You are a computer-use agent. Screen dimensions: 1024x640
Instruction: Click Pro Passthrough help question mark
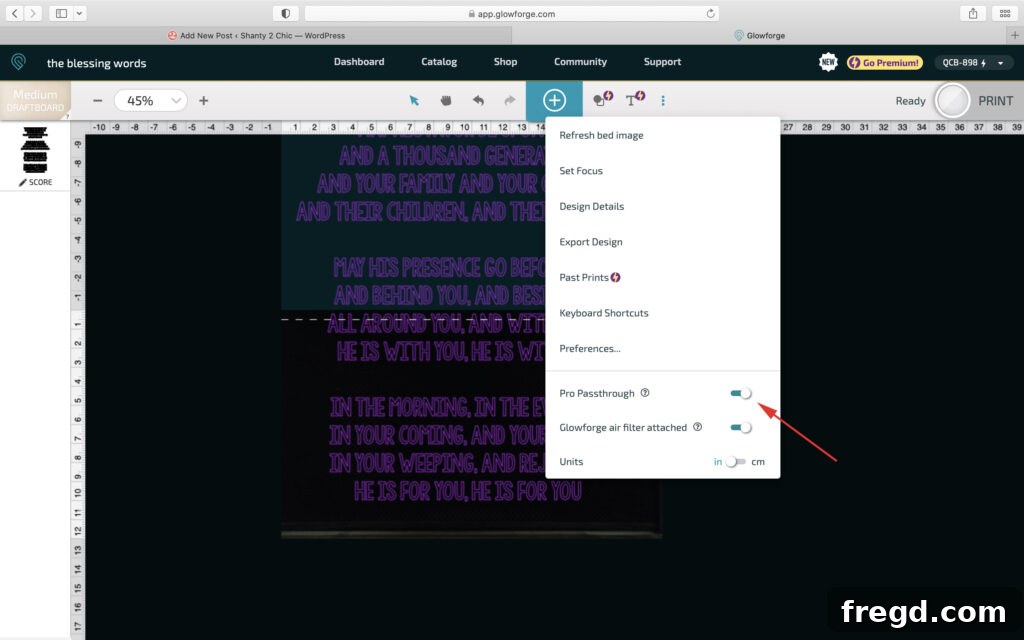pyautogui.click(x=645, y=392)
